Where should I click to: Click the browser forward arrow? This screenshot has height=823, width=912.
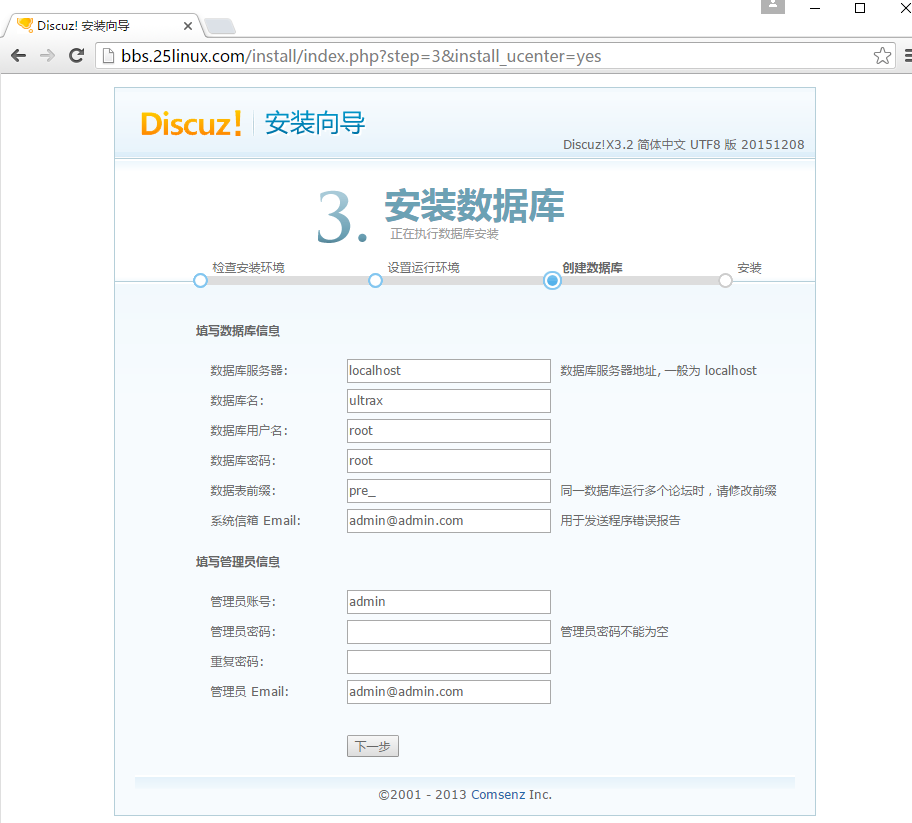pos(47,56)
